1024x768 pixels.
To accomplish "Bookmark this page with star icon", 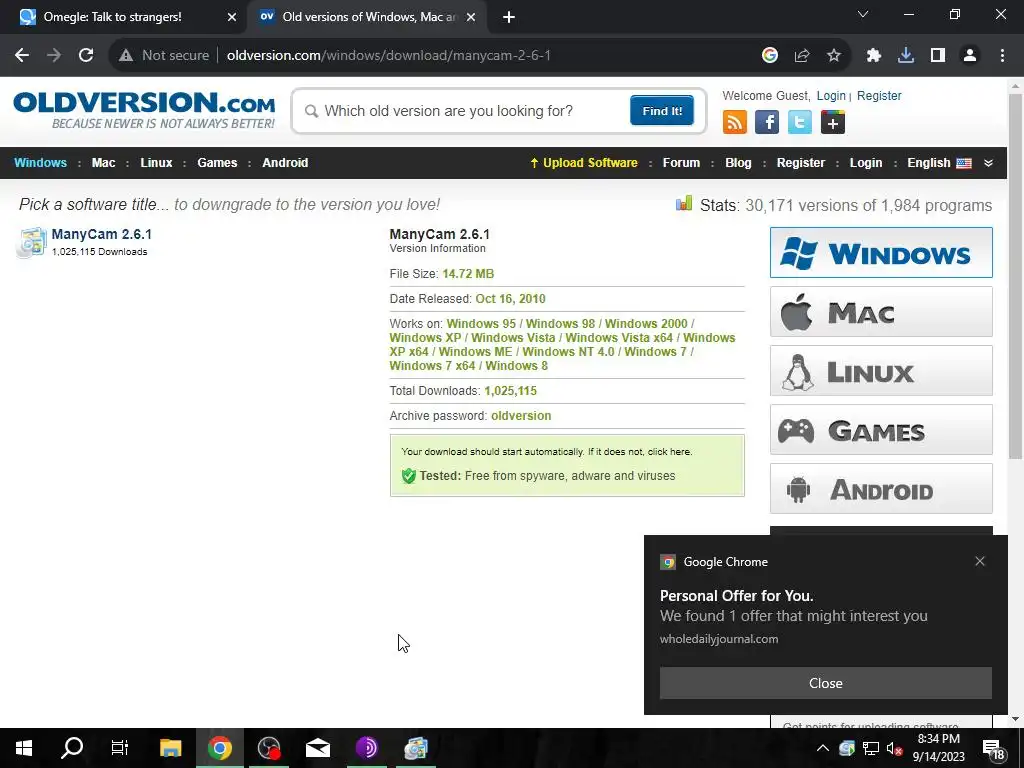I will 834,56.
